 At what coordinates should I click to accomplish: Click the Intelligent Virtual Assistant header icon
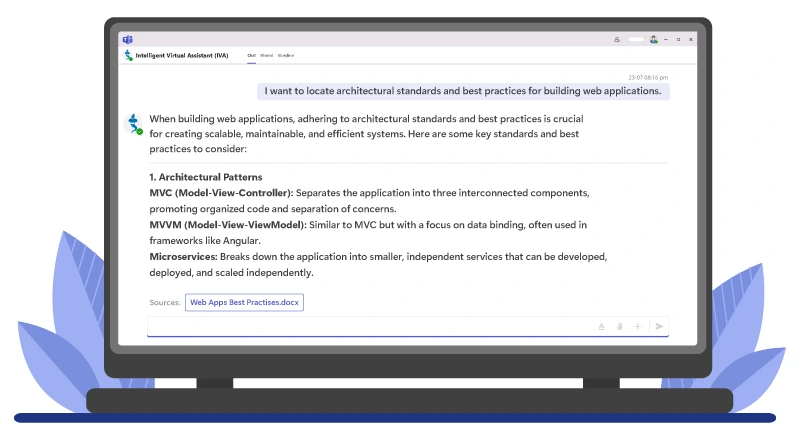[127, 55]
